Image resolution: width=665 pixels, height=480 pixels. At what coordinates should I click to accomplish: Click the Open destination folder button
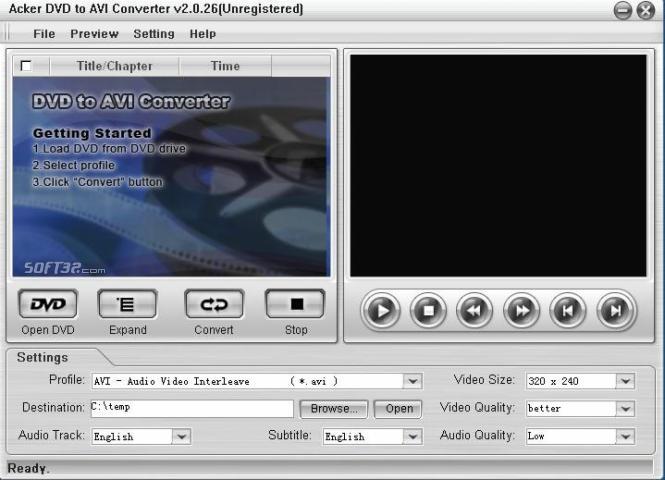tap(399, 409)
